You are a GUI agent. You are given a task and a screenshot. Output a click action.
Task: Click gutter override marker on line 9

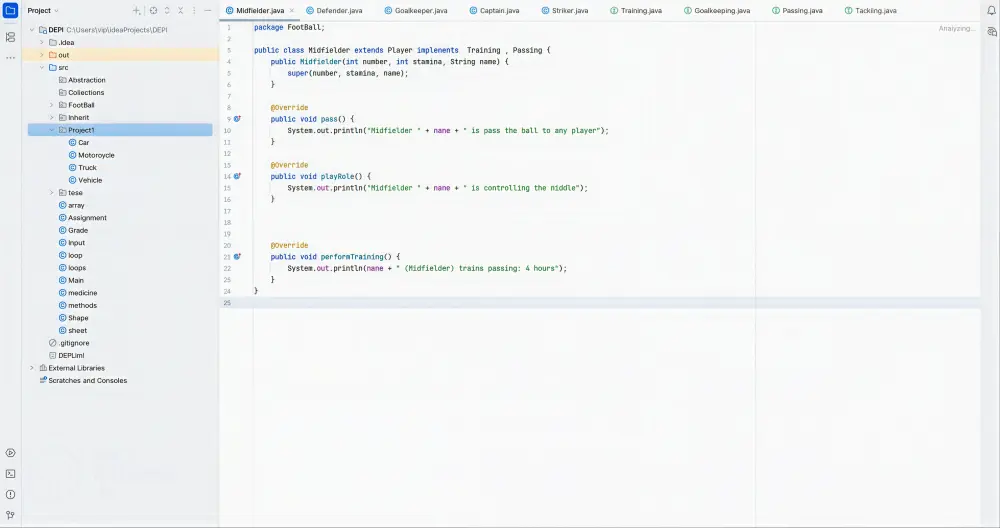237,119
